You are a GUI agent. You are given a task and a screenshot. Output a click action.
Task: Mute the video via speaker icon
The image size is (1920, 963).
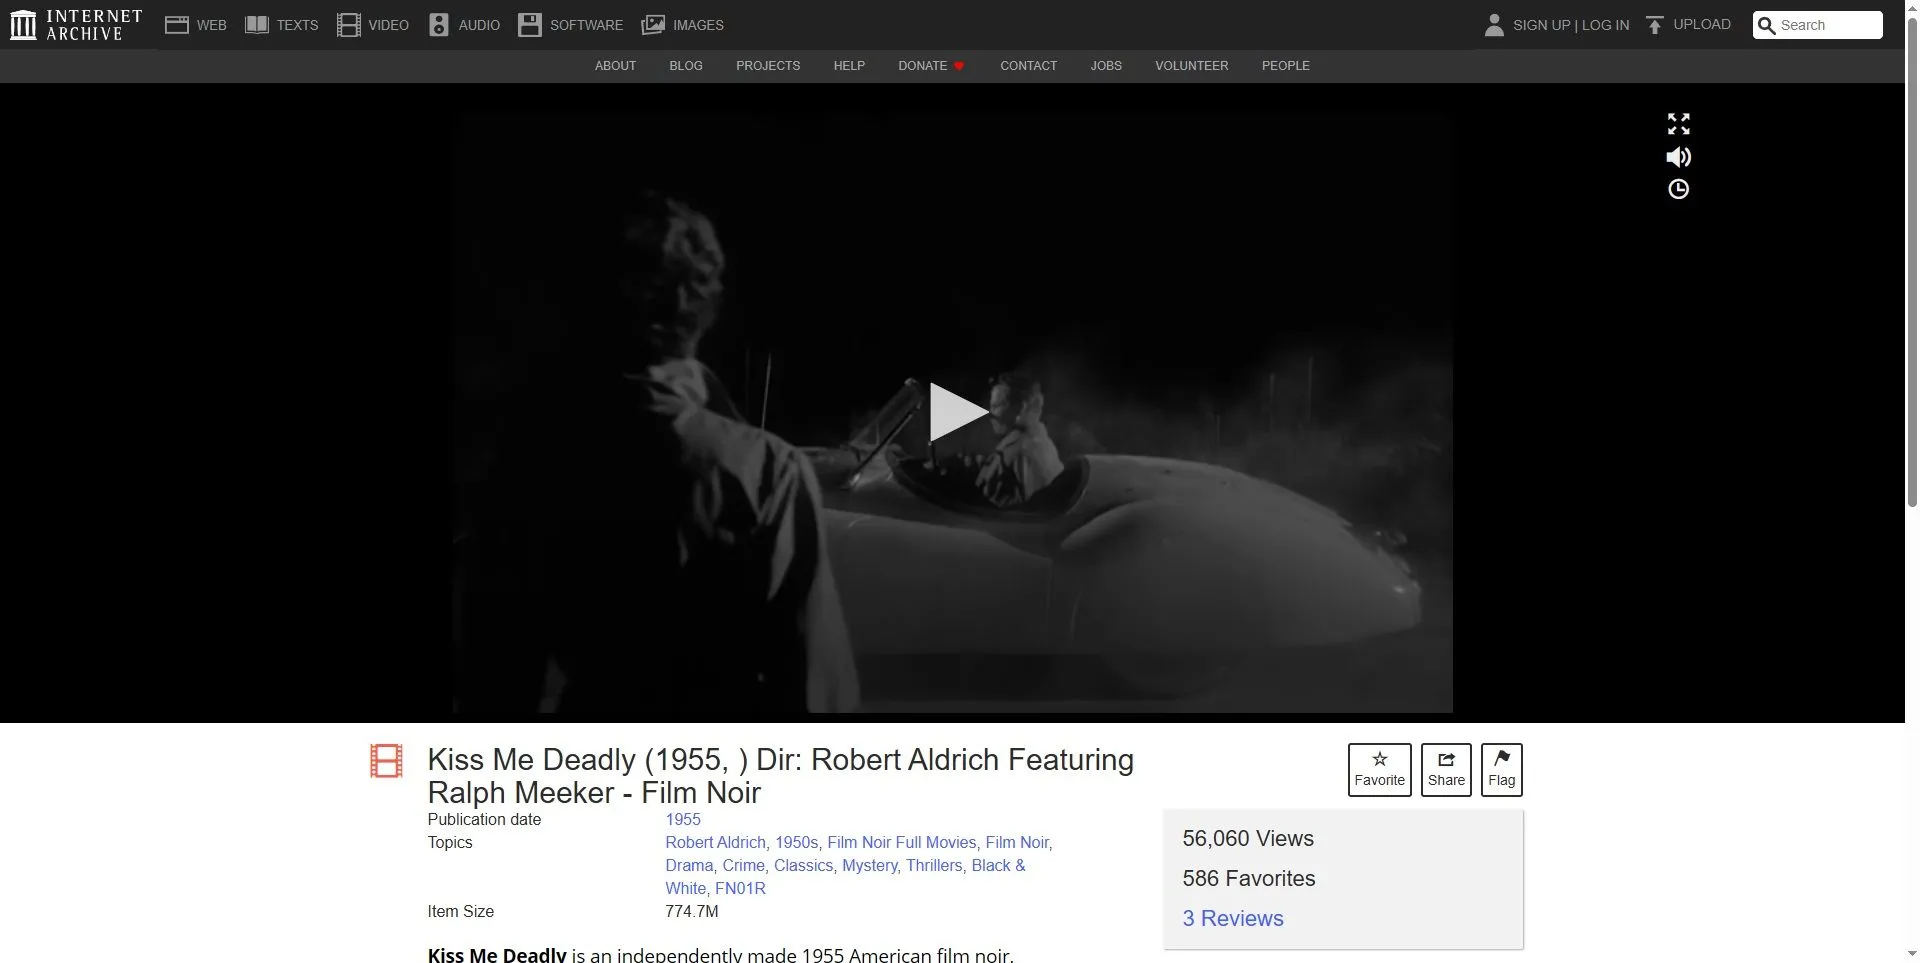[1678, 157]
